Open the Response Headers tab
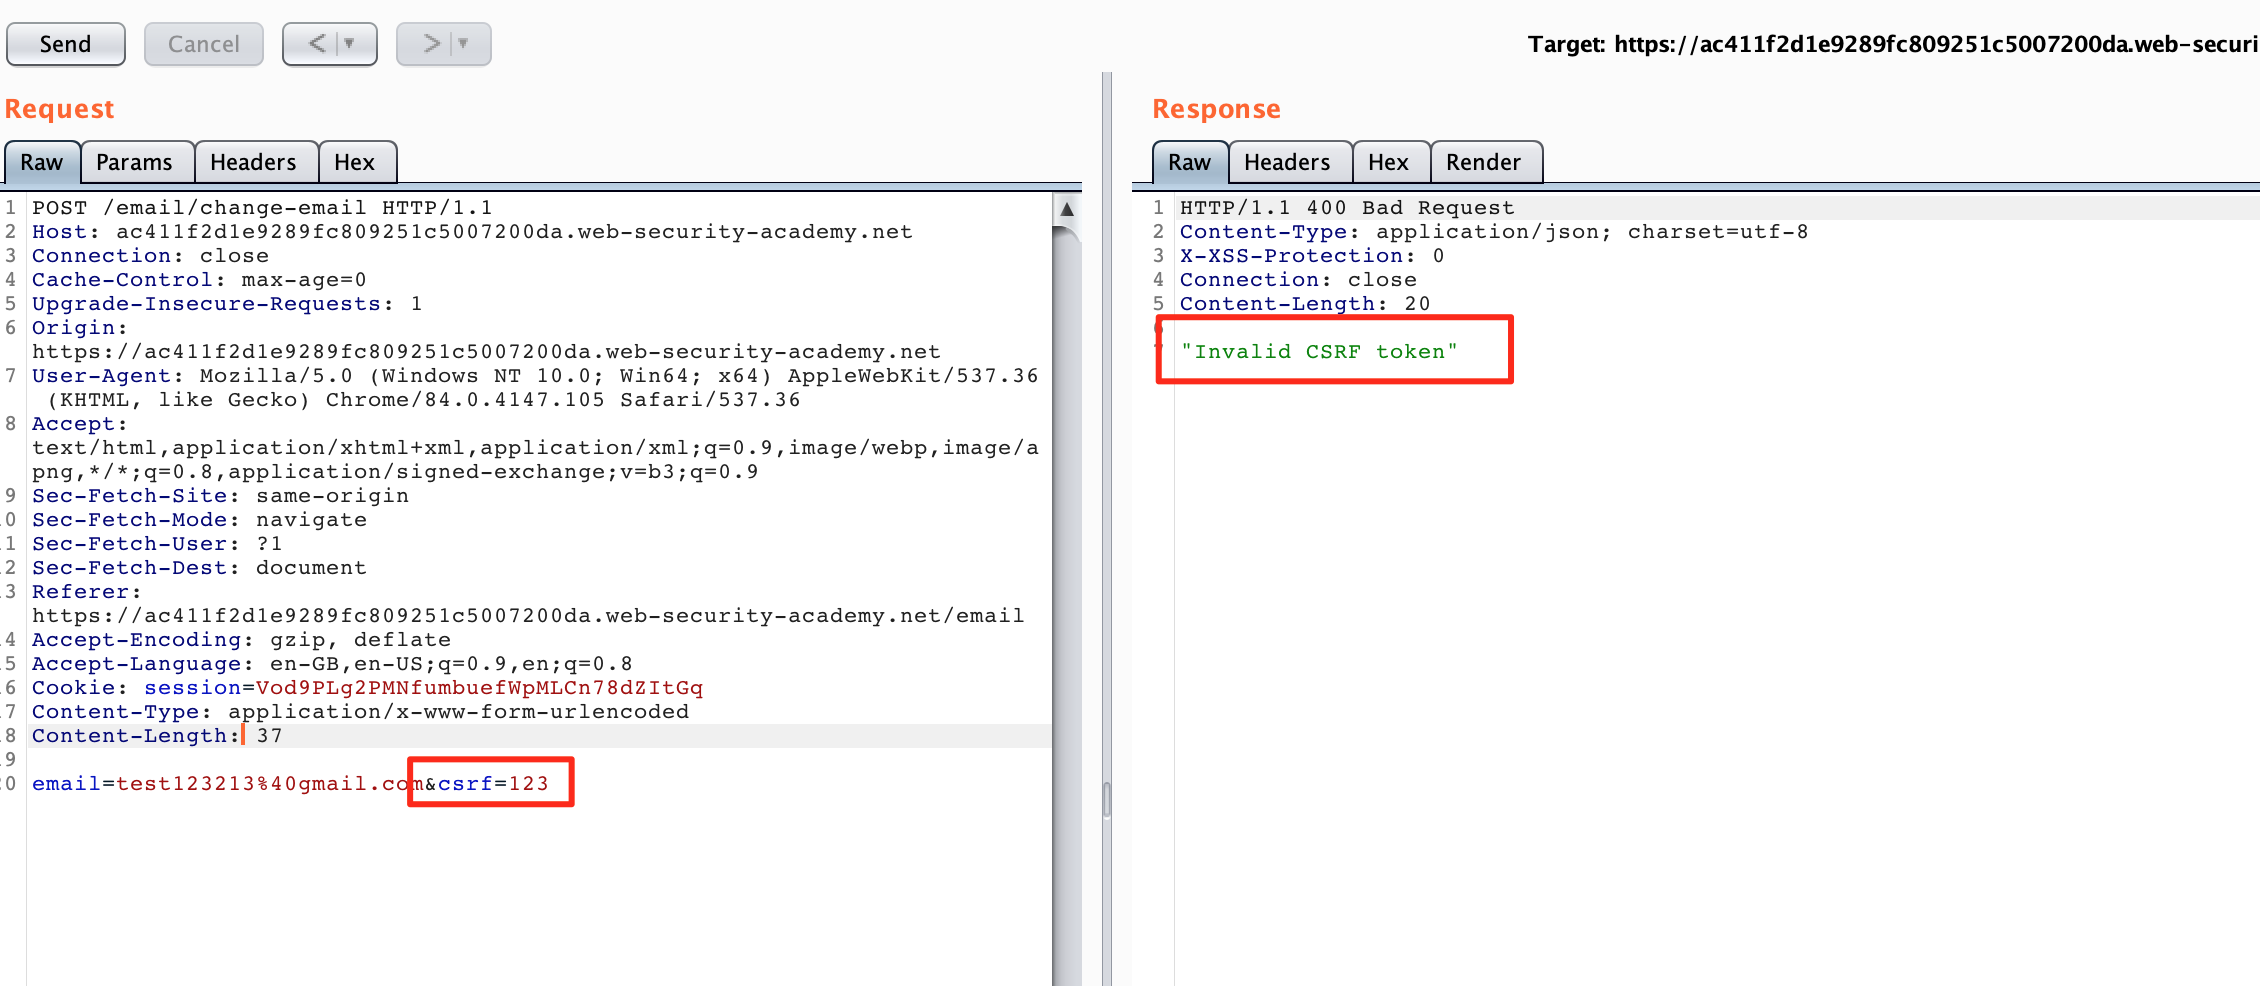2260x986 pixels. (x=1286, y=162)
